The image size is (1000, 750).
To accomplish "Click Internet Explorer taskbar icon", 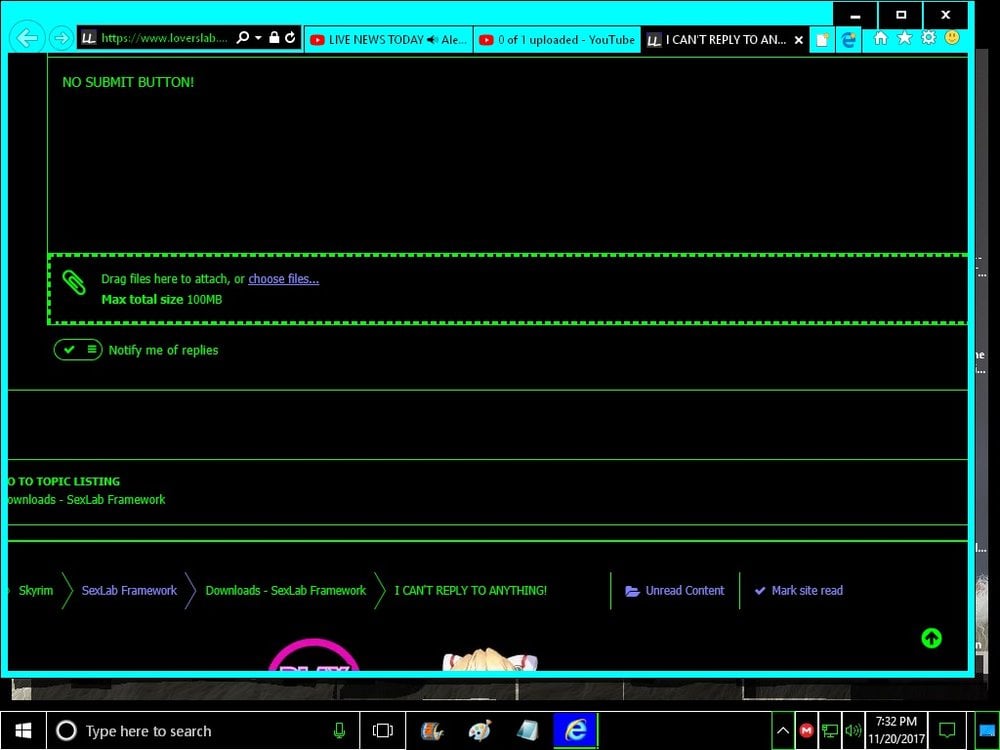I will point(575,731).
